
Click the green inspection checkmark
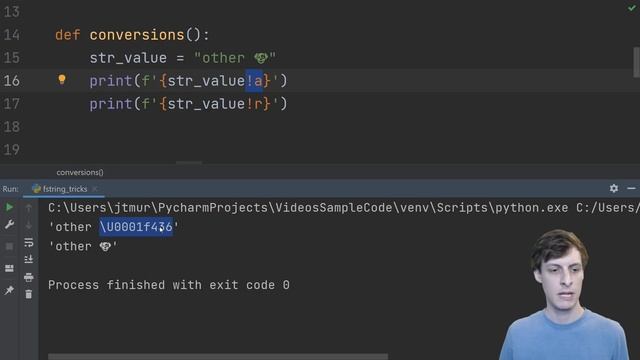[631, 8]
